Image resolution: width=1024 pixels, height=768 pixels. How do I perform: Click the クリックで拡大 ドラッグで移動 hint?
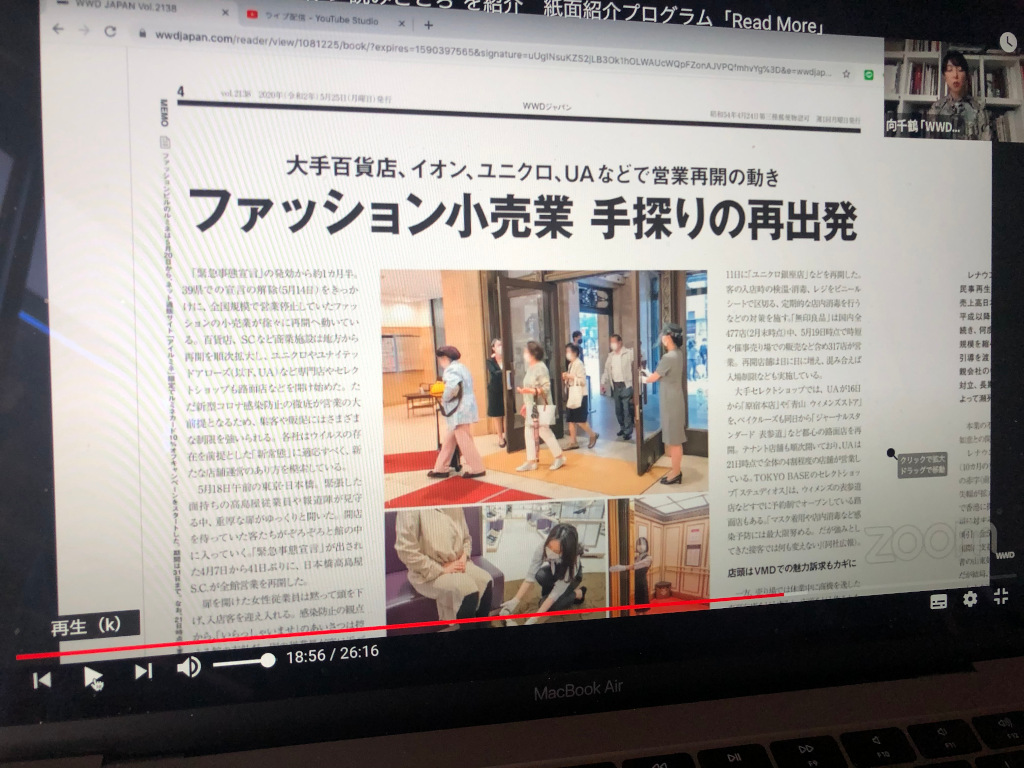point(921,464)
